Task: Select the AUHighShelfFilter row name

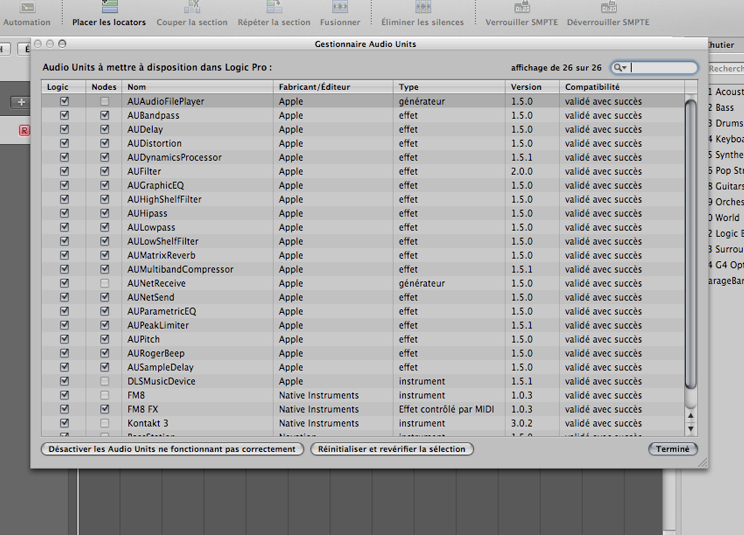Action: (x=164, y=199)
